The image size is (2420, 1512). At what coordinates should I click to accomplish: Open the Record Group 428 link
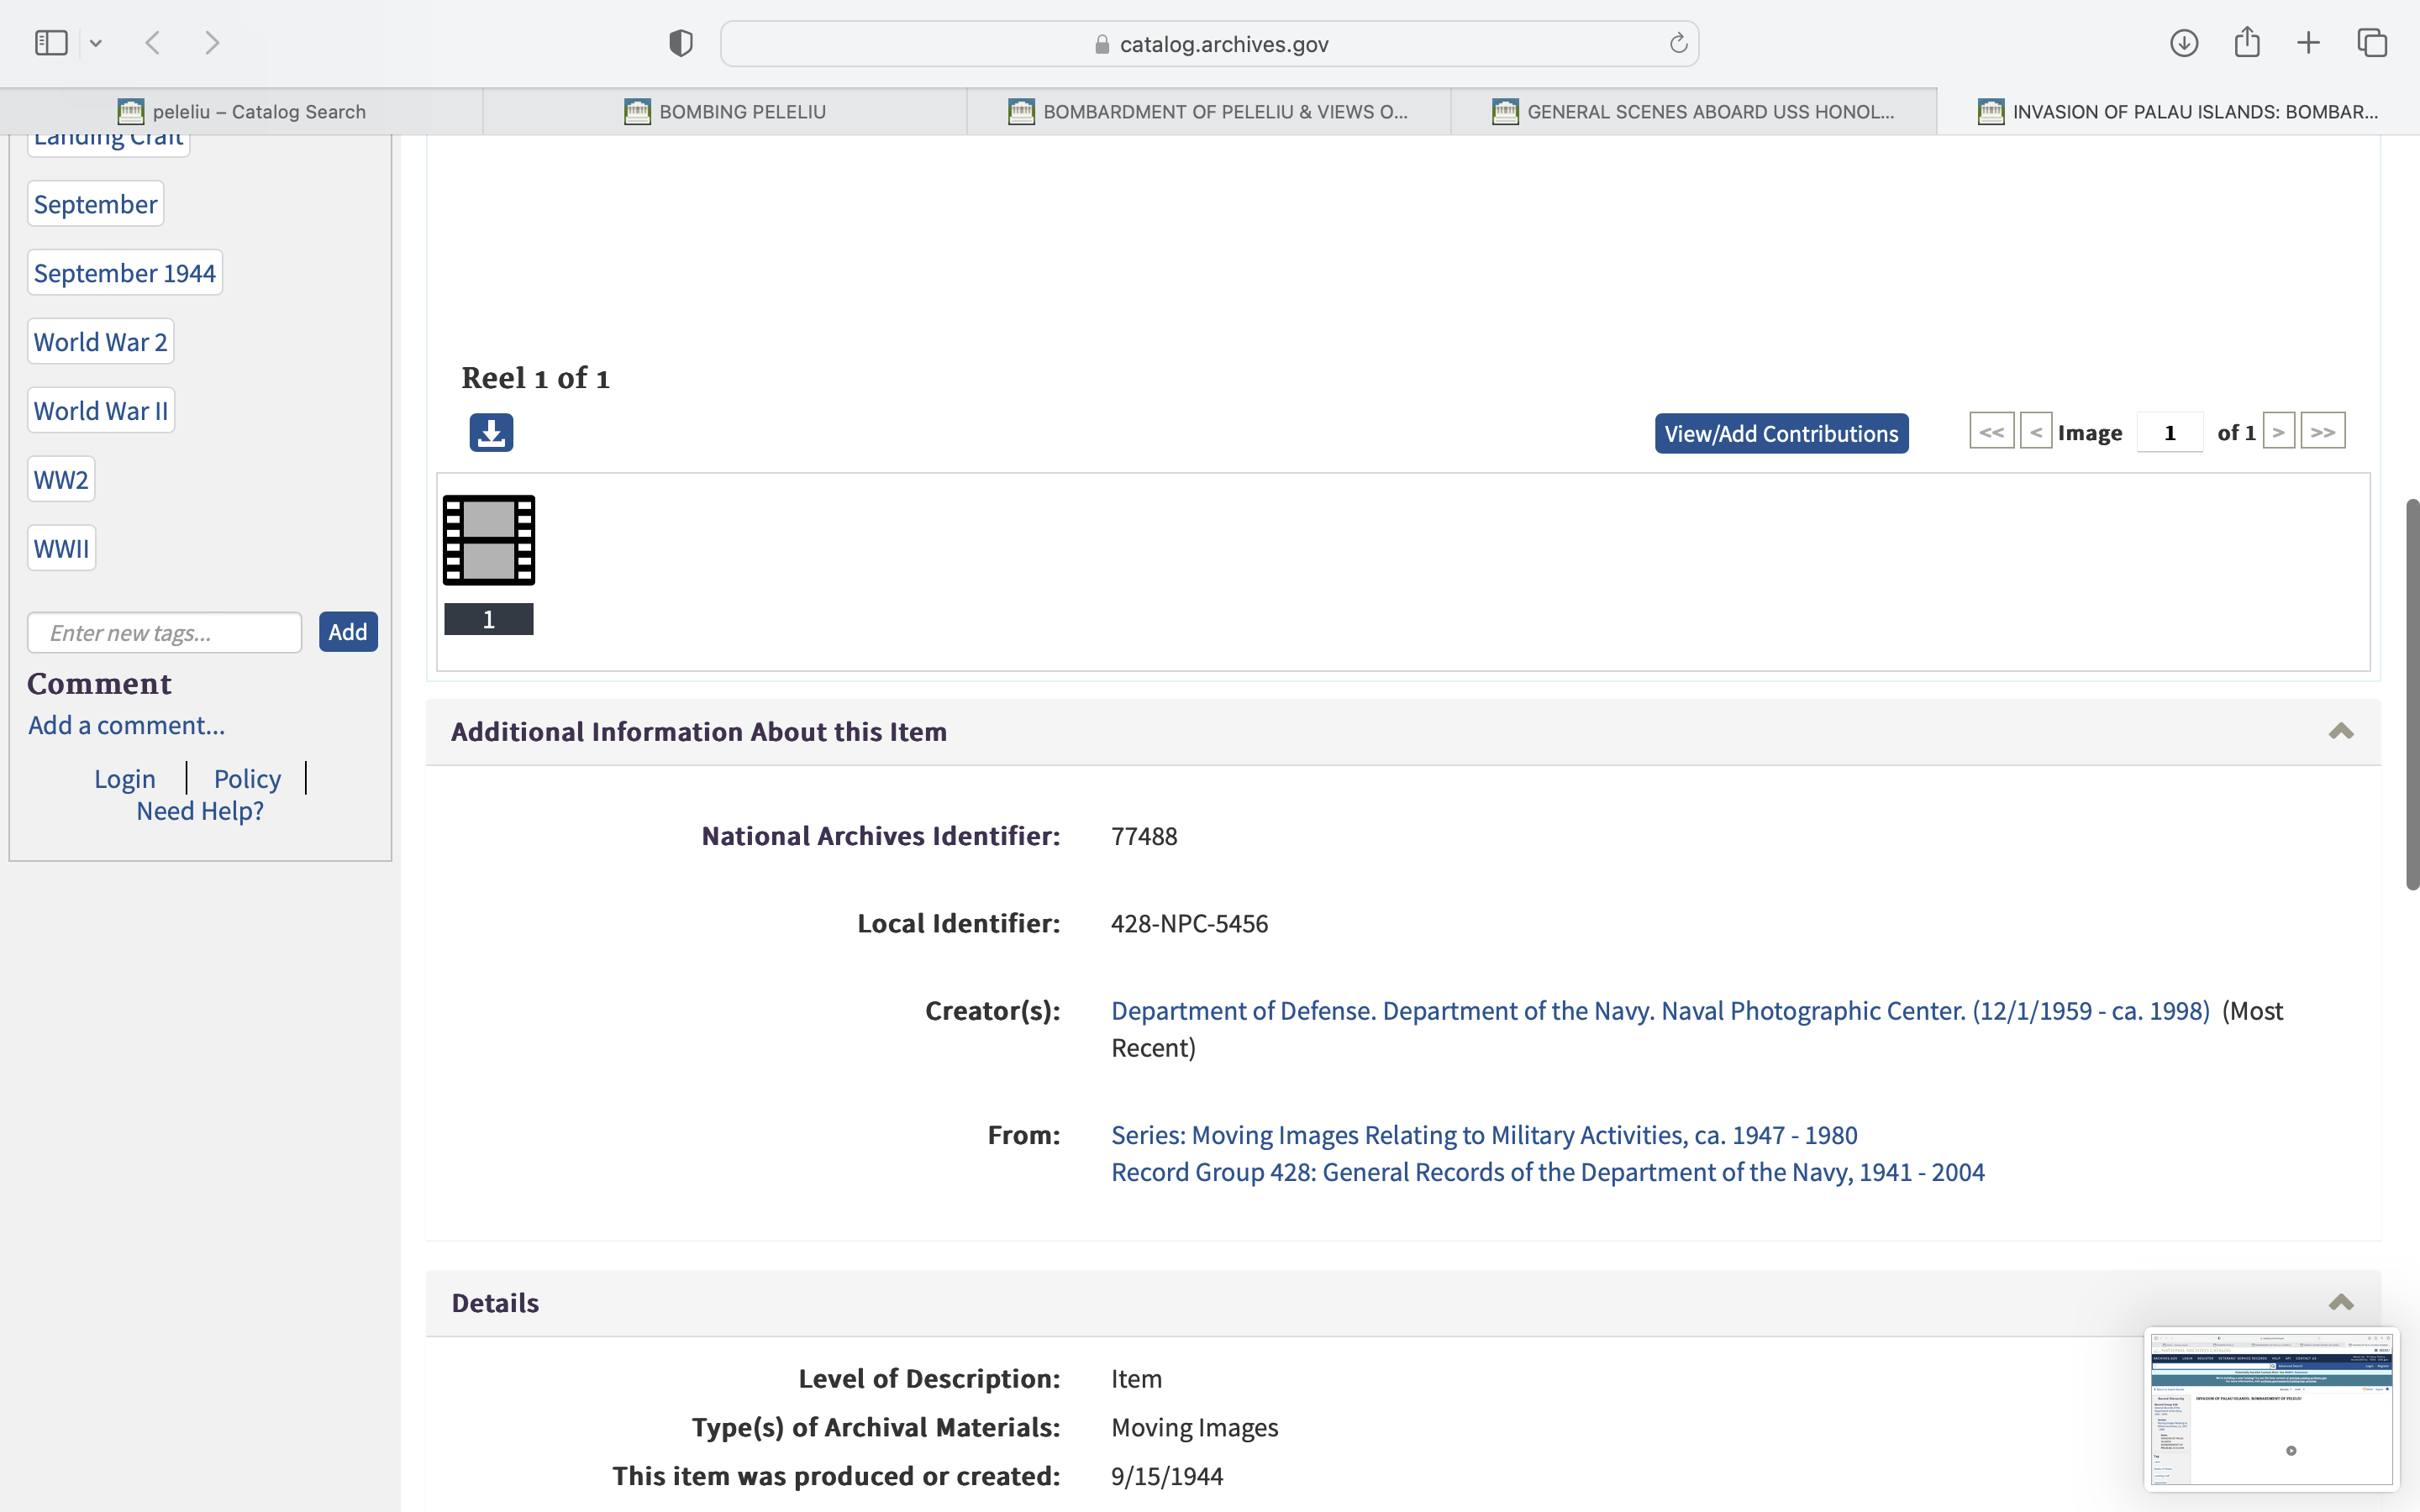(1547, 1172)
